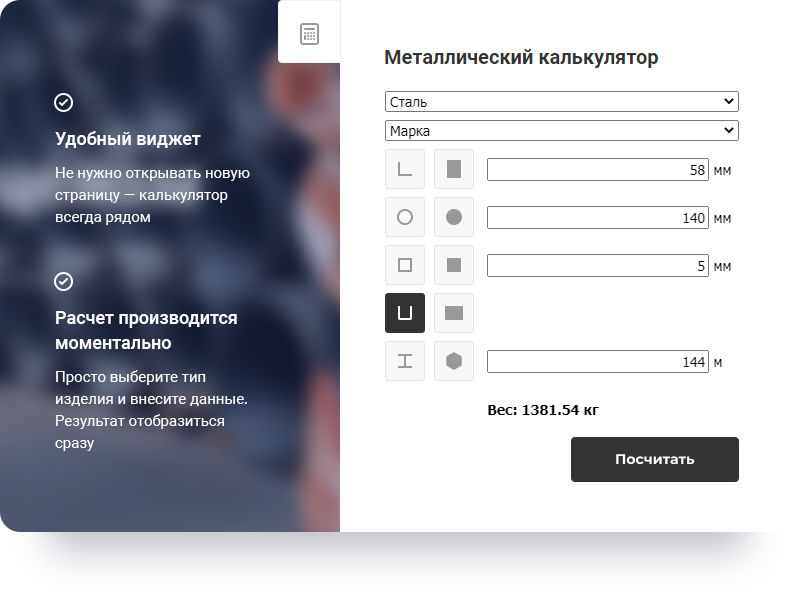800x592 pixels.
Task: Select the angle (L-shaped) profile icon
Action: point(405,169)
